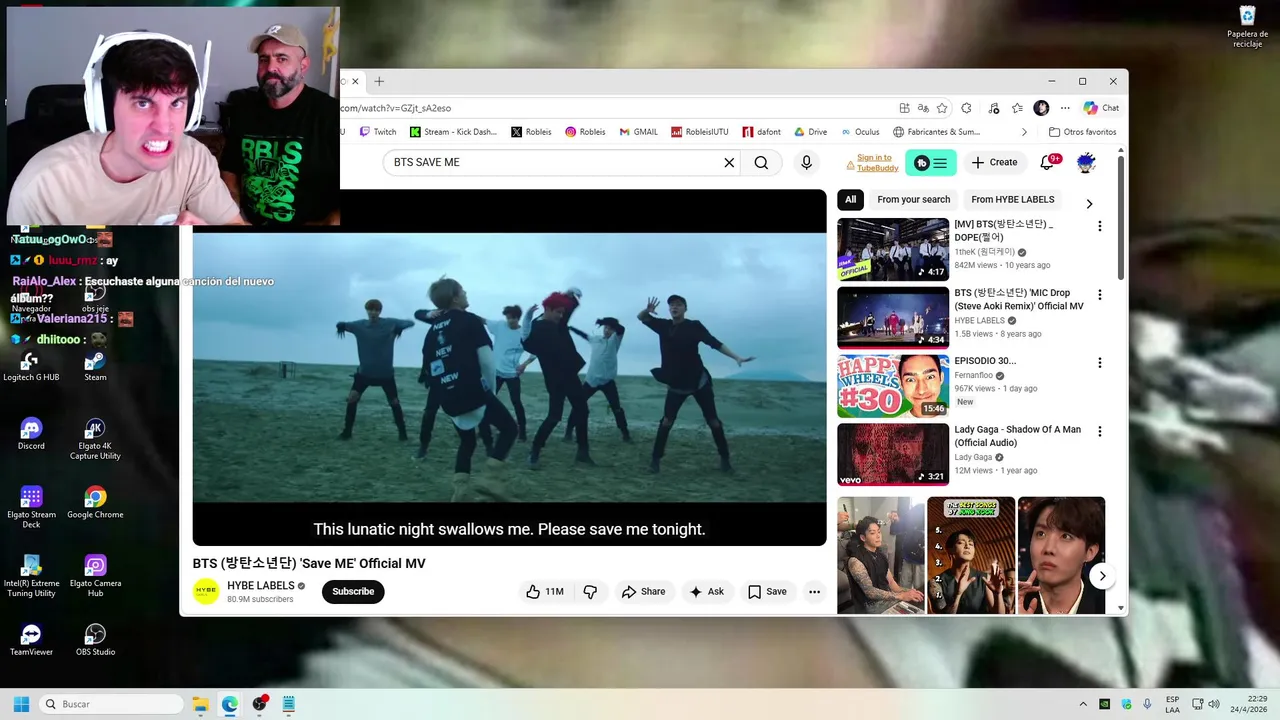The height and width of the screenshot is (720, 1280).
Task: Open the Stream - Kick Dashboard bookmark
Action: coord(453,132)
